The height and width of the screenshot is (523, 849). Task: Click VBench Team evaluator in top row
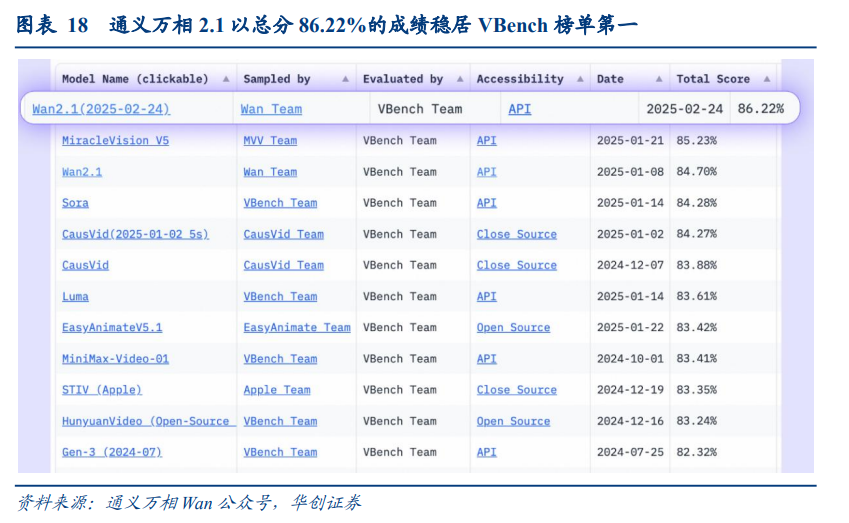coord(420,109)
